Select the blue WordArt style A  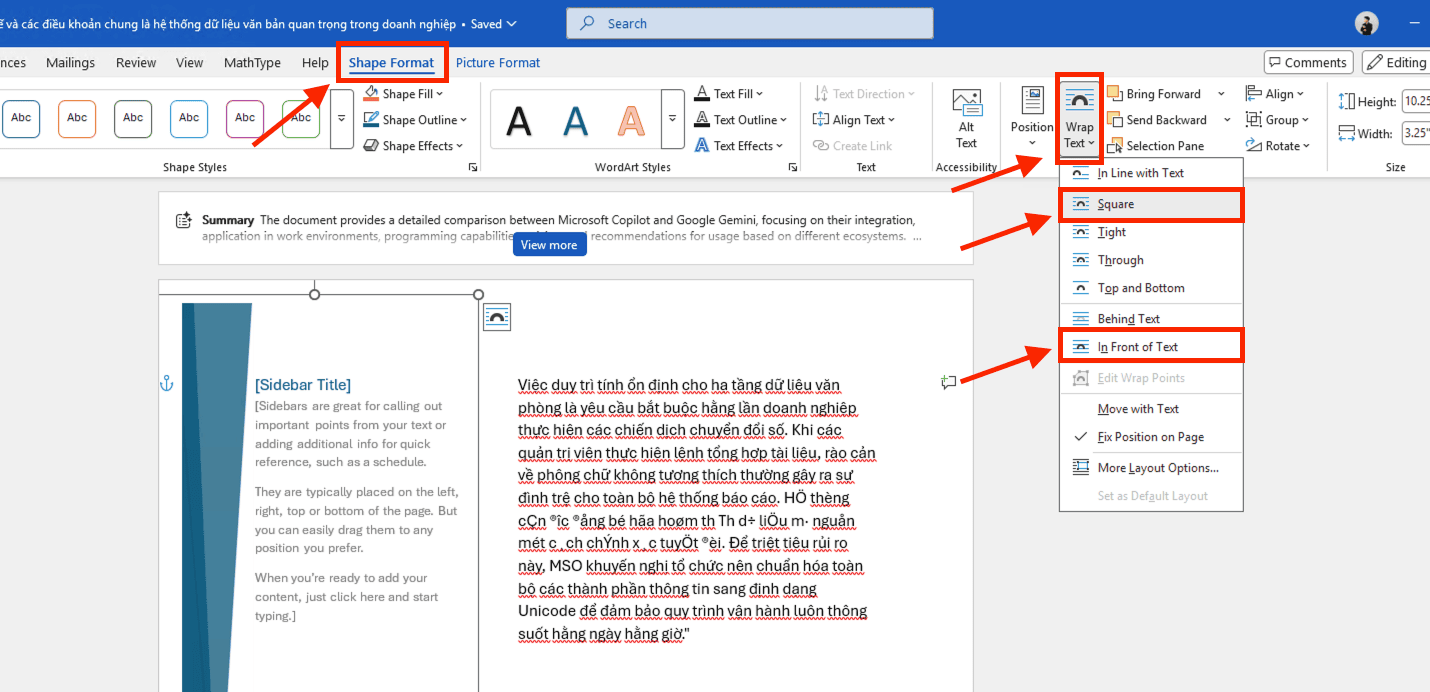[x=575, y=120]
